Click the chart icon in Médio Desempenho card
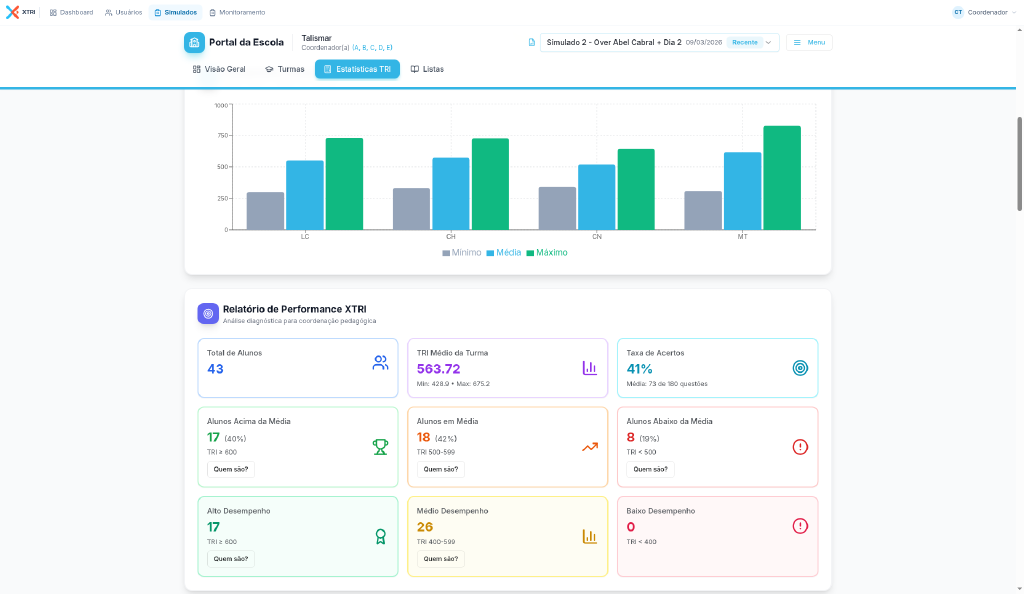 point(590,537)
